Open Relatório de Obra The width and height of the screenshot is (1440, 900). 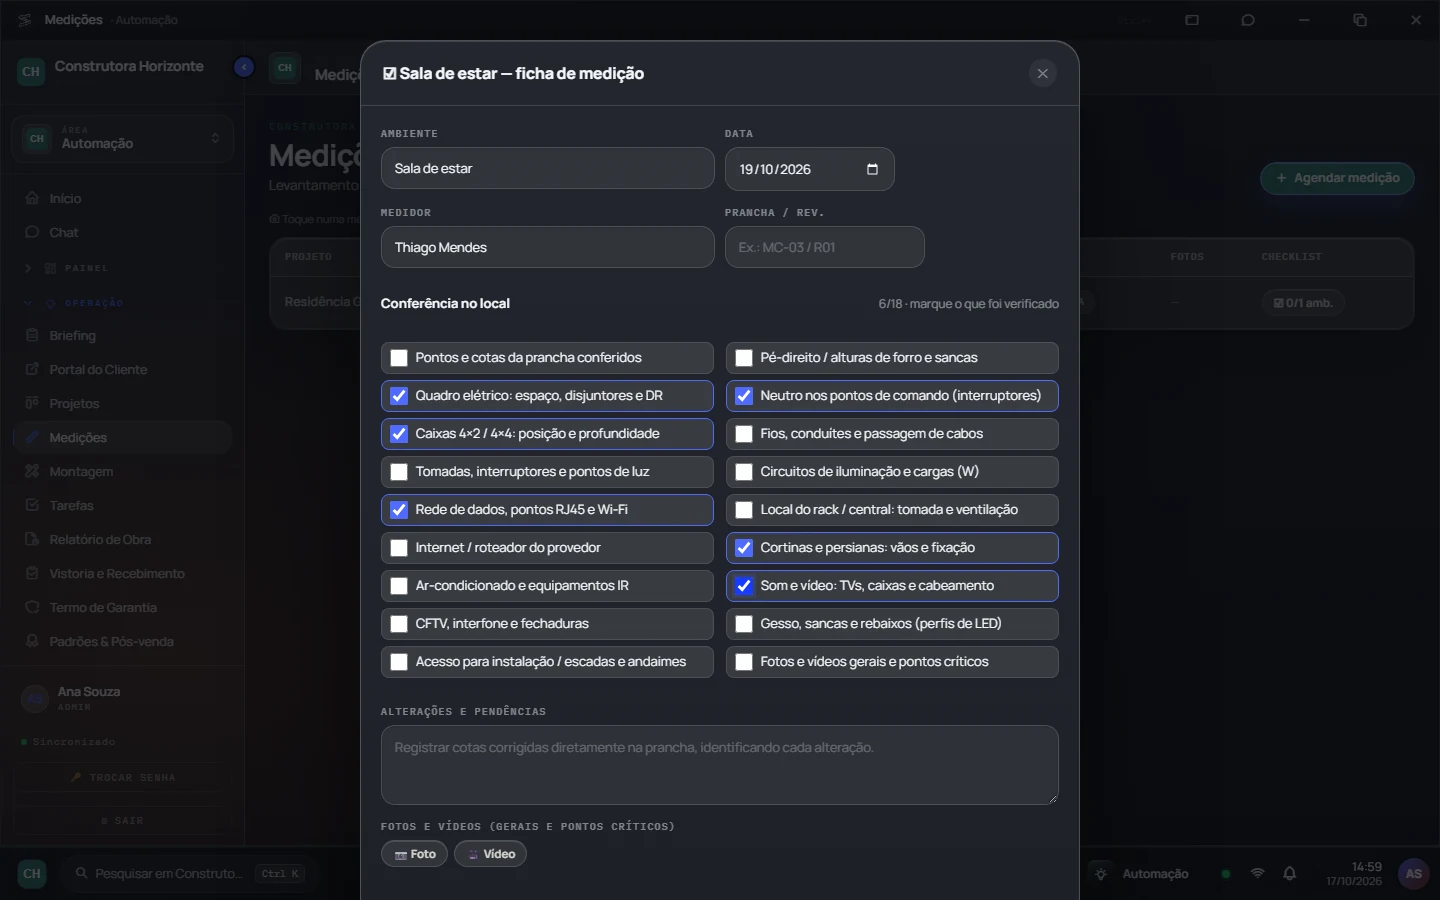[x=122, y=539]
